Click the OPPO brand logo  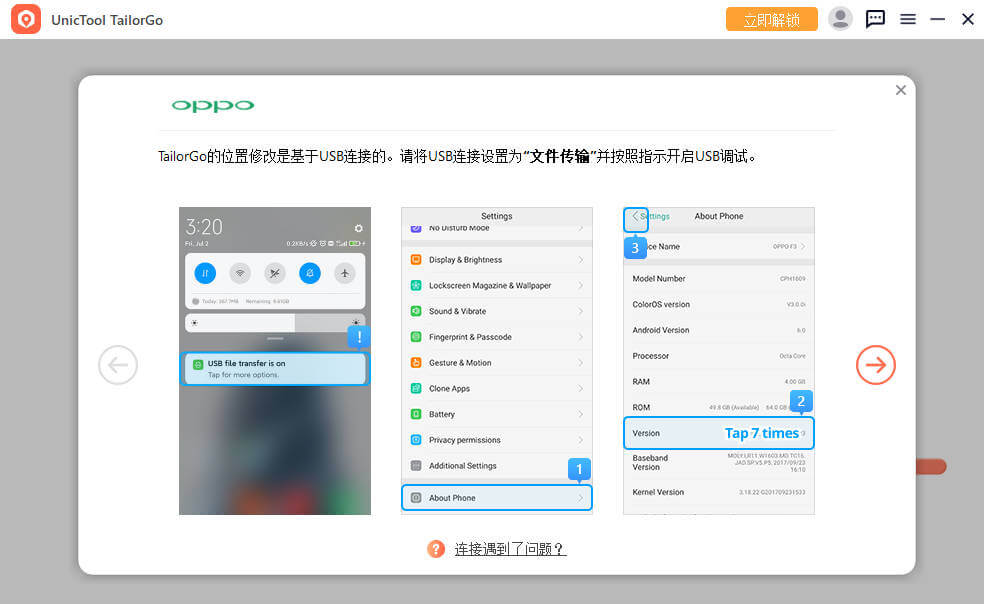213,105
